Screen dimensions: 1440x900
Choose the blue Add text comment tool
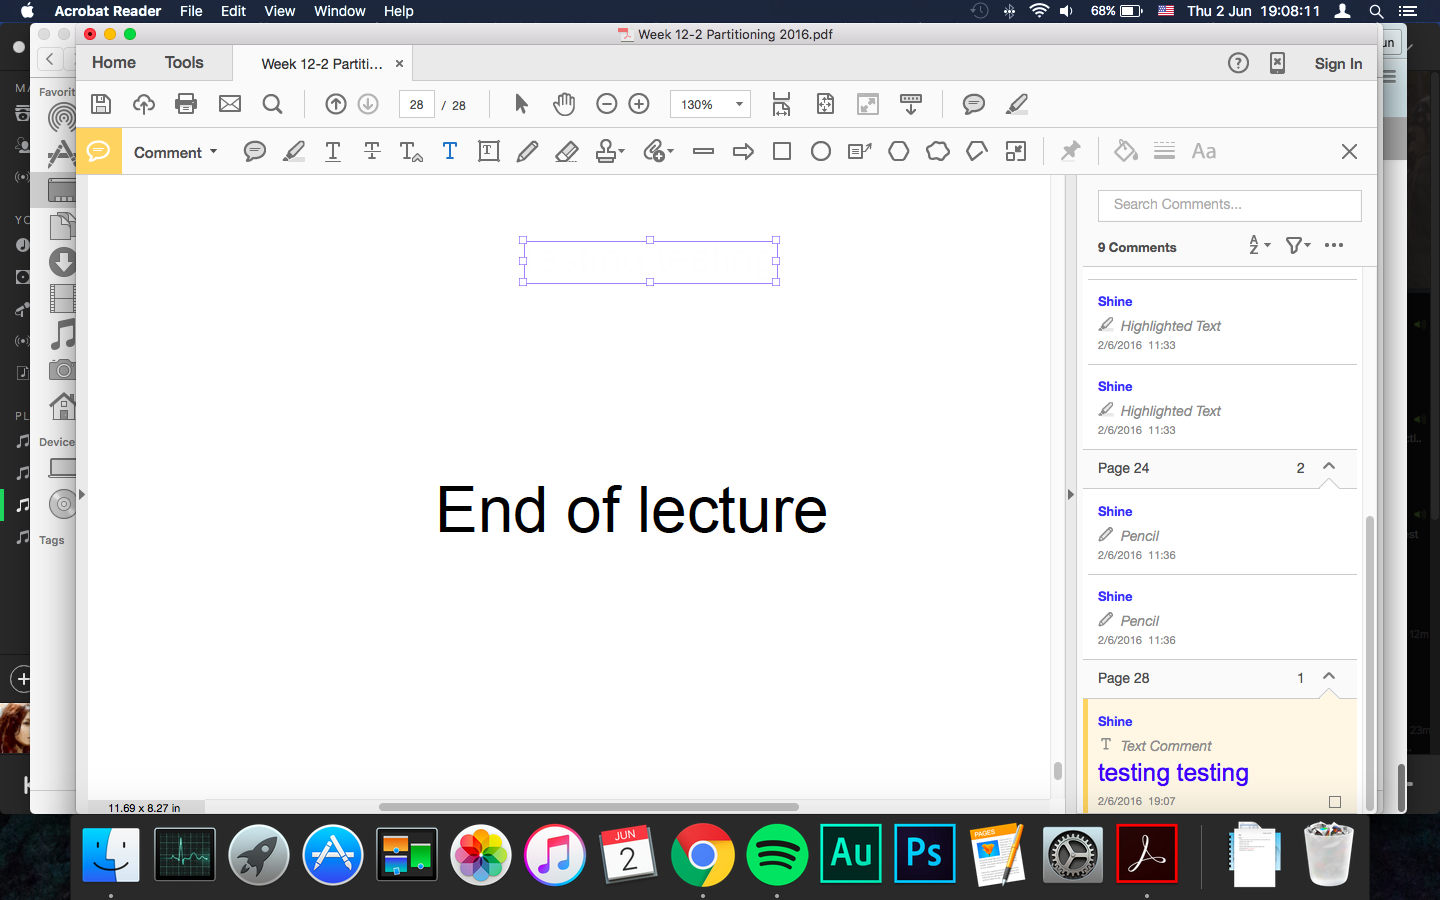click(450, 152)
